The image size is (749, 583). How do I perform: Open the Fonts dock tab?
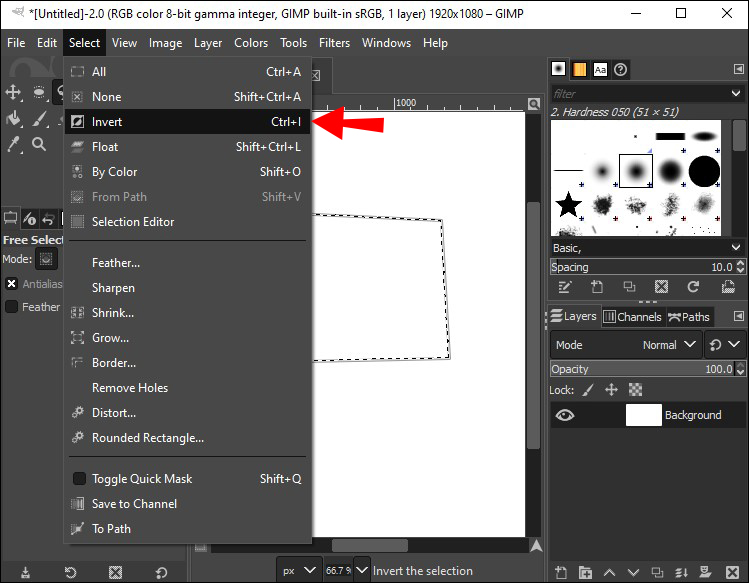point(600,70)
